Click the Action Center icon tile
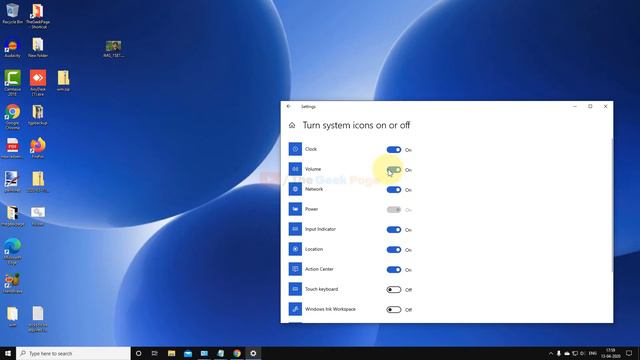The image size is (640, 360). [x=295, y=269]
